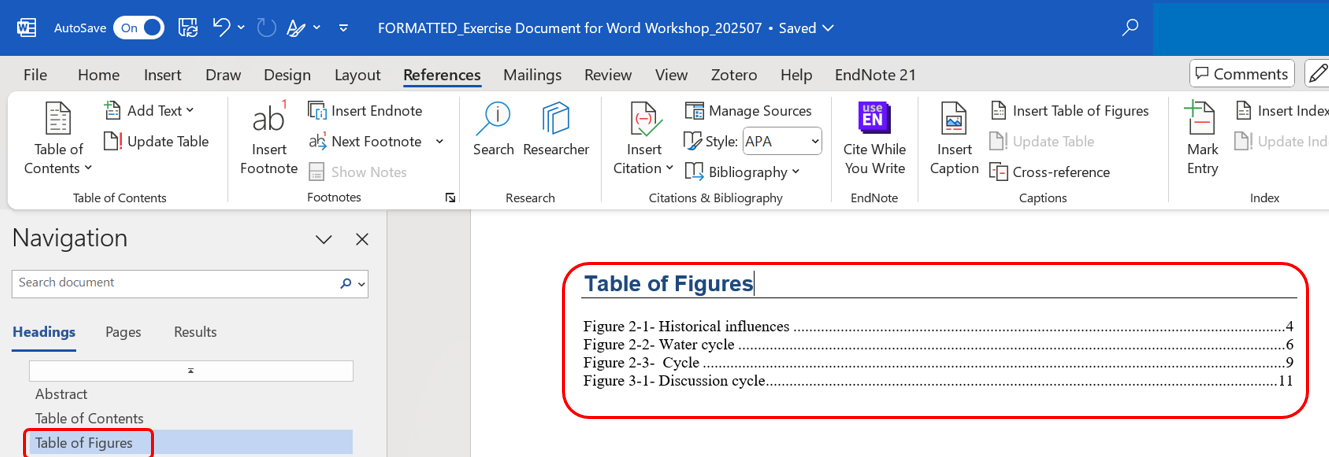The width and height of the screenshot is (1329, 457).
Task: Toggle the AutoSave switch off
Action: coord(138,28)
